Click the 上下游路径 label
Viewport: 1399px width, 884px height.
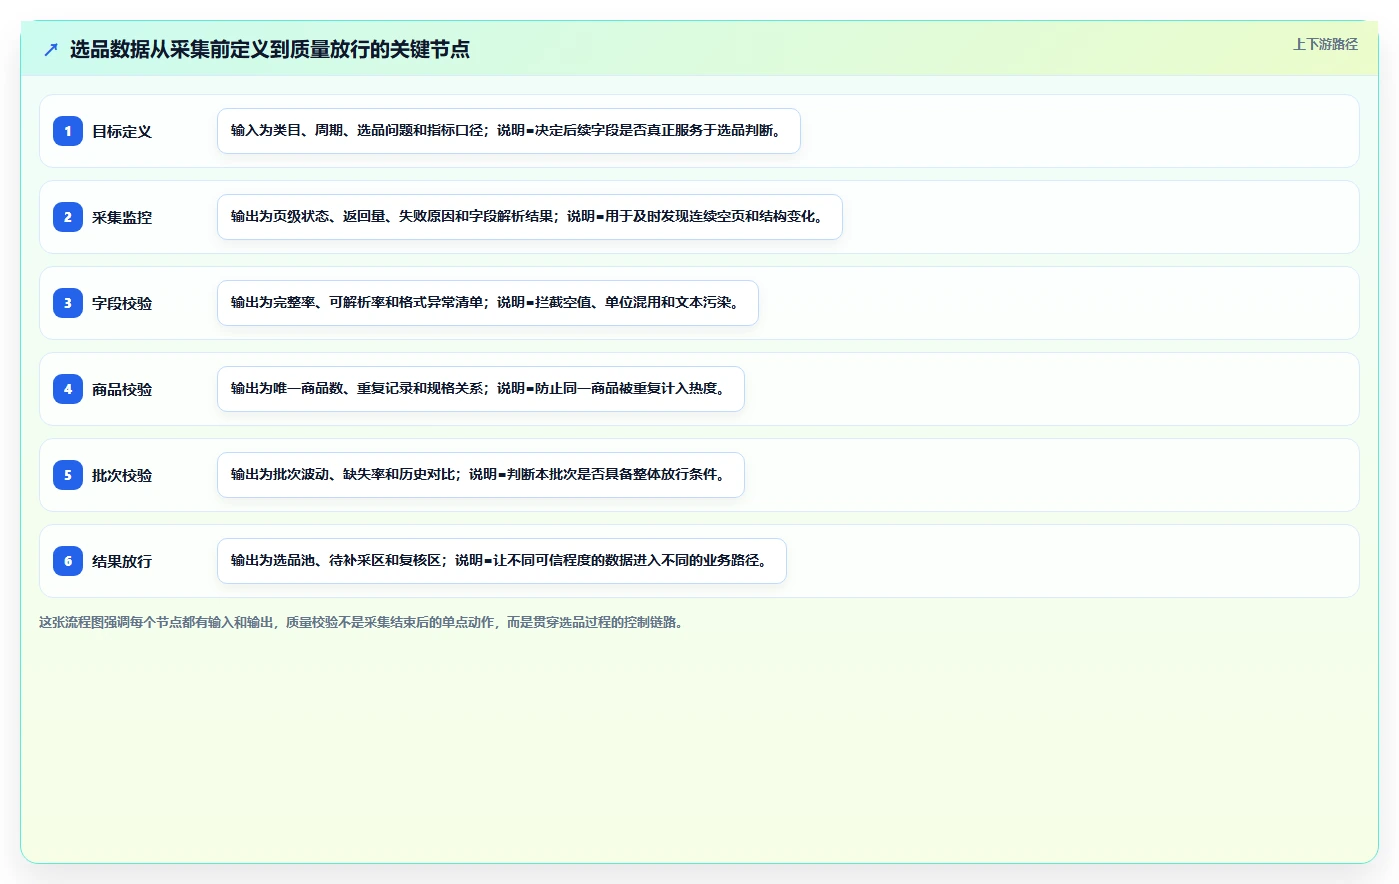1325,44
